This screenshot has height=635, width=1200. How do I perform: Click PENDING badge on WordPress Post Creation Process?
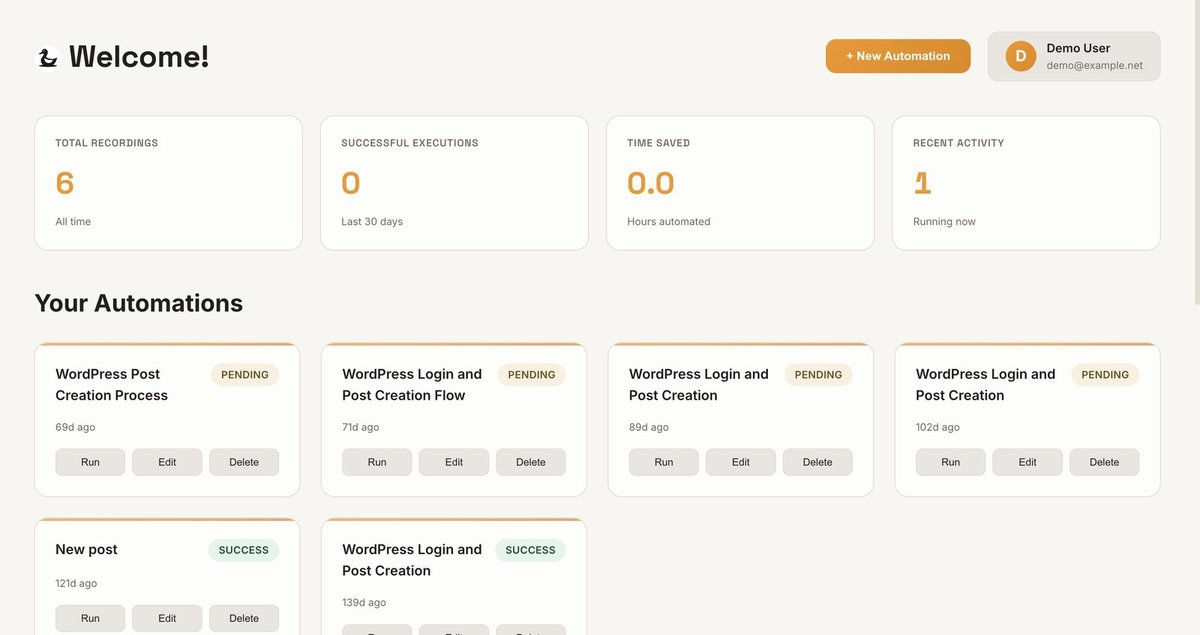(x=245, y=375)
